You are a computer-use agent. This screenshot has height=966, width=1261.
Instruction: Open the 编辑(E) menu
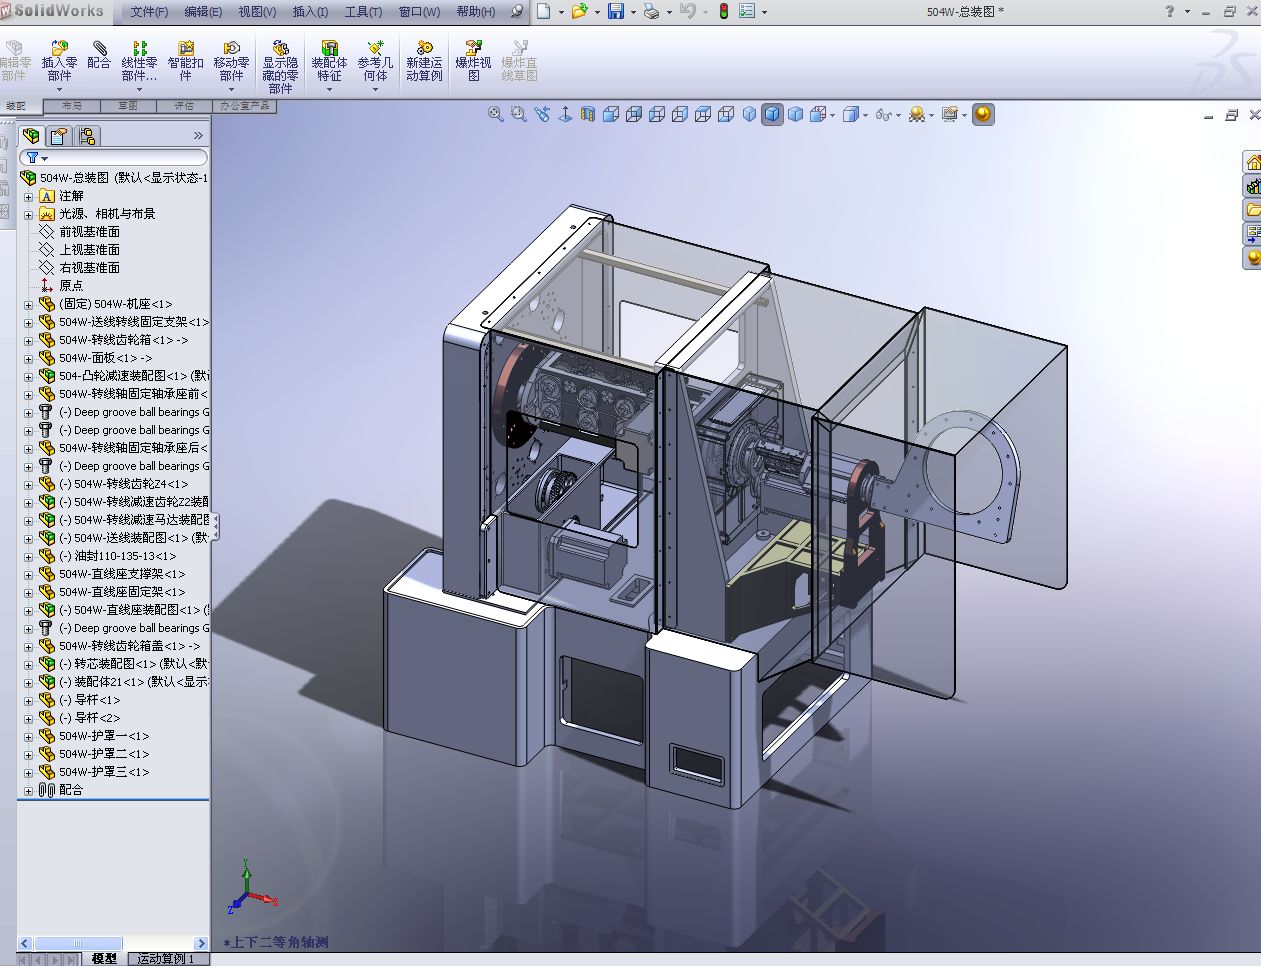[x=203, y=12]
